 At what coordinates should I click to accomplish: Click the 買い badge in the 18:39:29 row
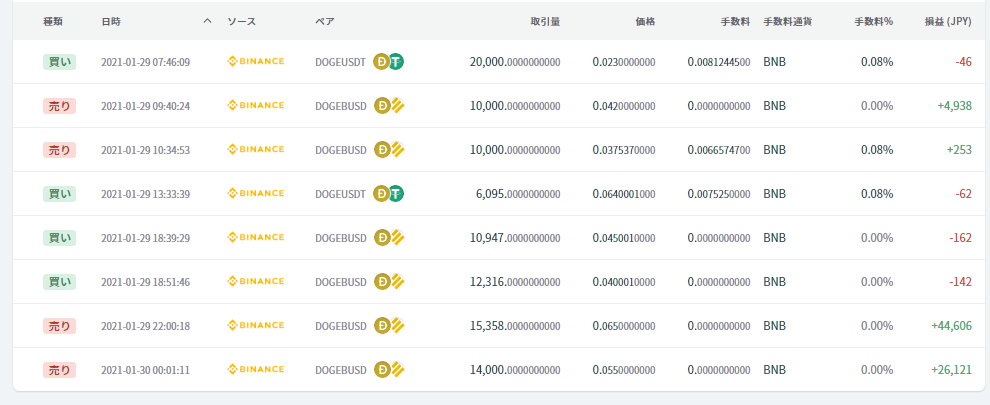tap(59, 238)
